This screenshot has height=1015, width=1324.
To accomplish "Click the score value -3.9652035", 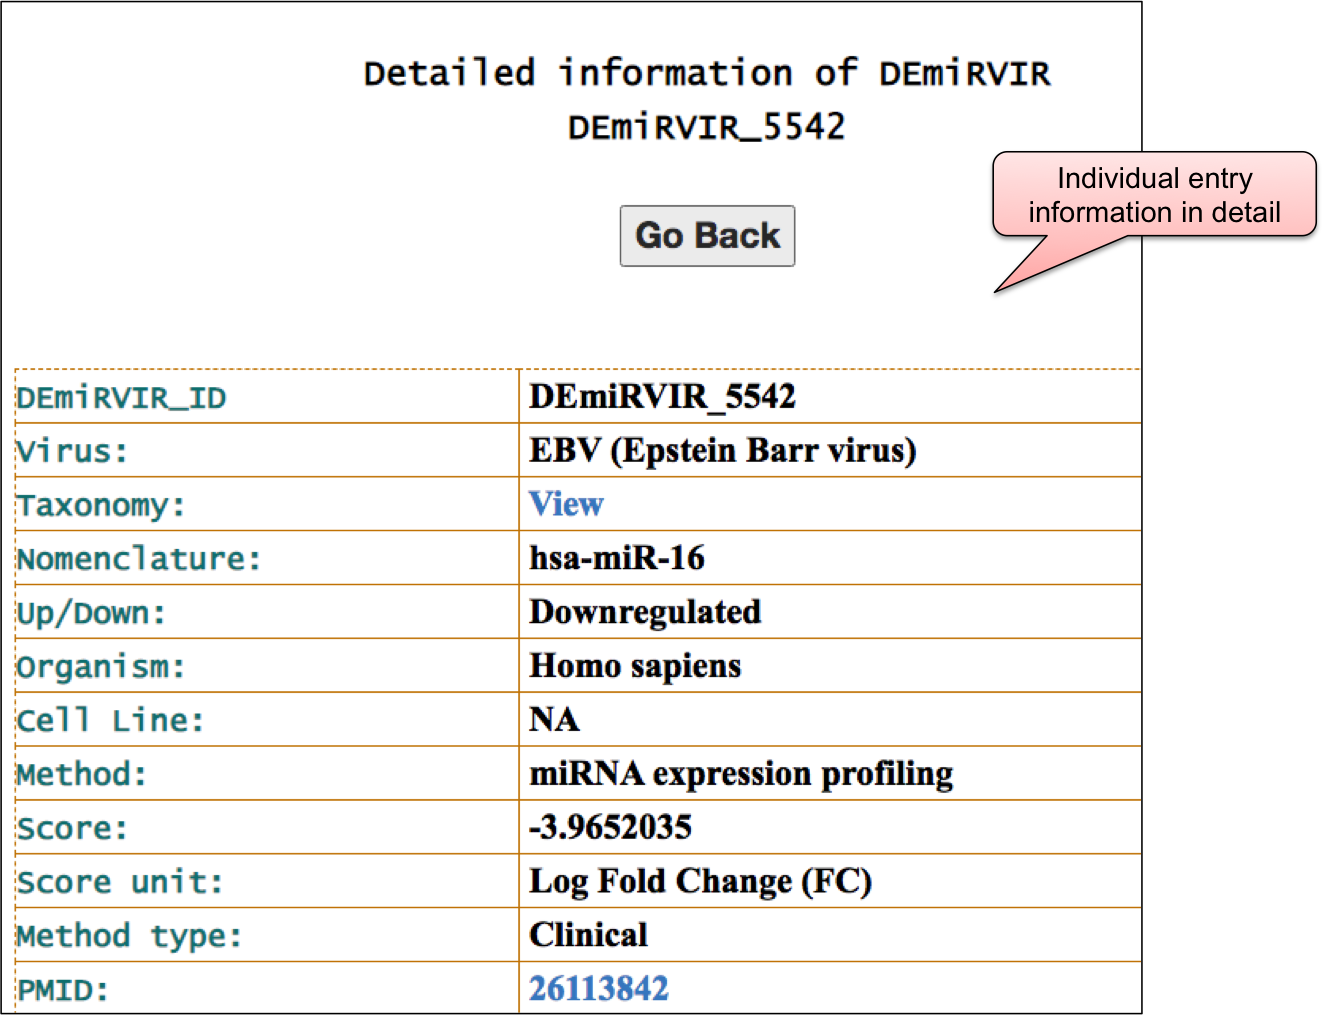I will point(610,827).
